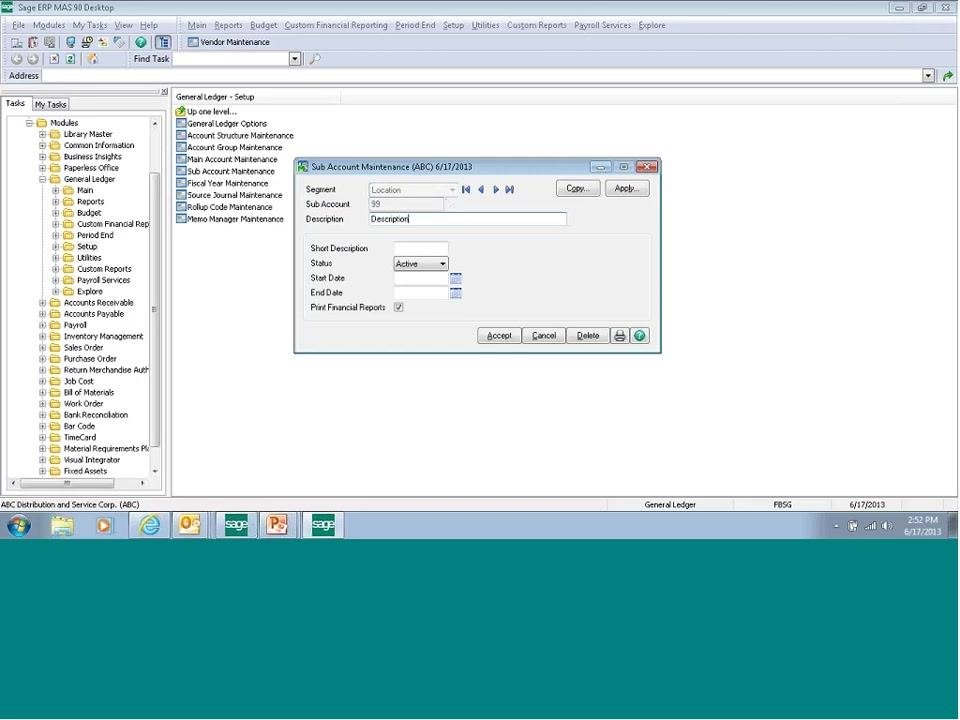Click the Home icon in navigation toolbar

[x=92, y=59]
